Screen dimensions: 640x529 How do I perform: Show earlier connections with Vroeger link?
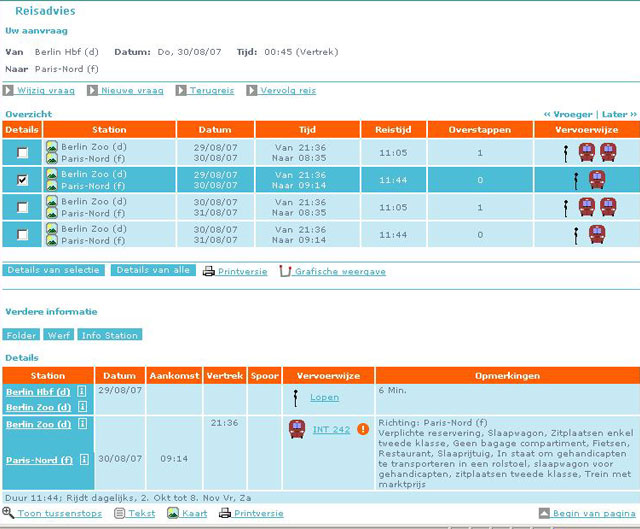click(x=571, y=115)
